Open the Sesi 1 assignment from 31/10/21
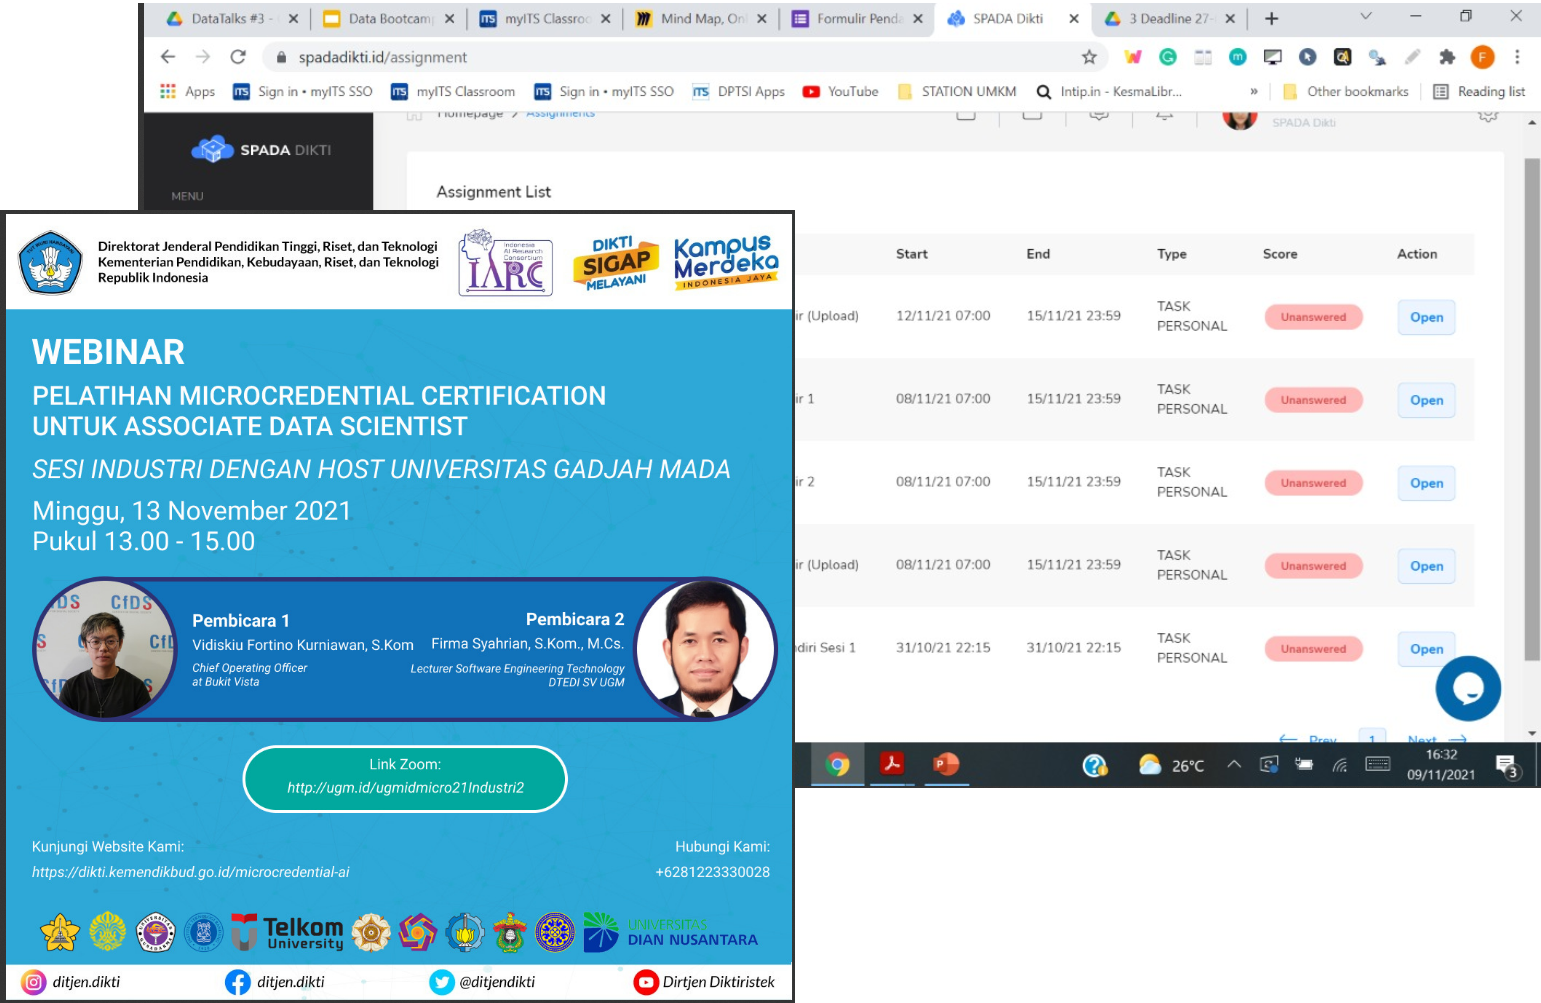Screen dimensions: 1541x1003 pos(1426,649)
